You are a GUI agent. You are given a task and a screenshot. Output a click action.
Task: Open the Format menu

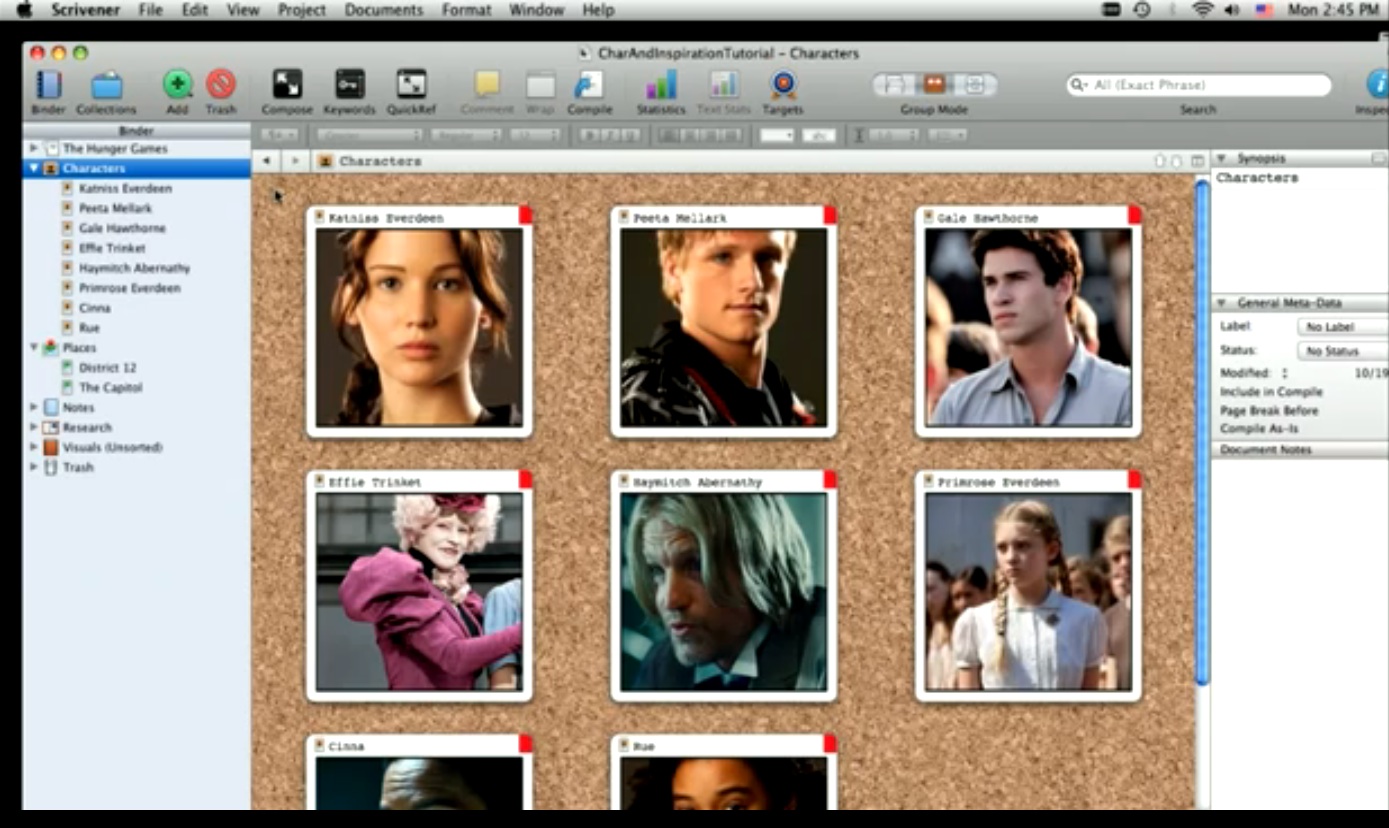tap(466, 10)
